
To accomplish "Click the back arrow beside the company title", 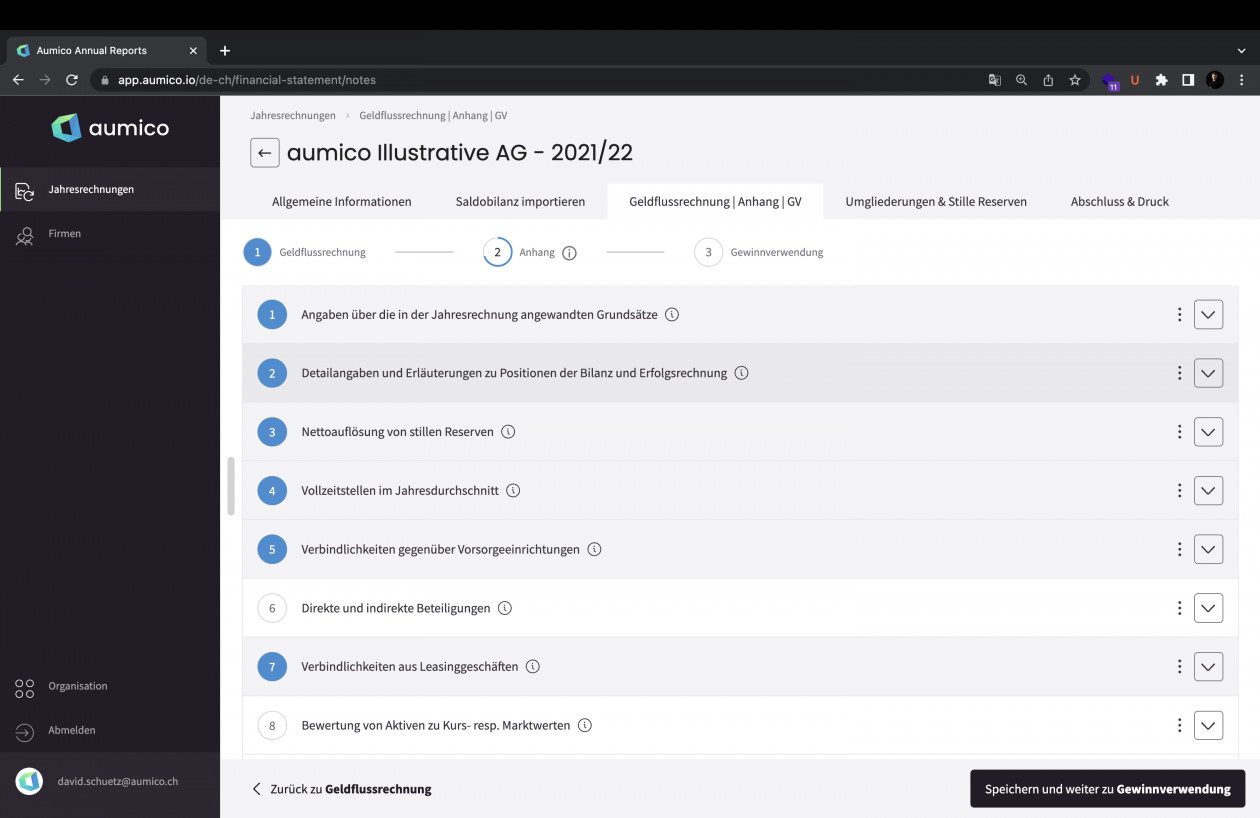I will [x=264, y=153].
